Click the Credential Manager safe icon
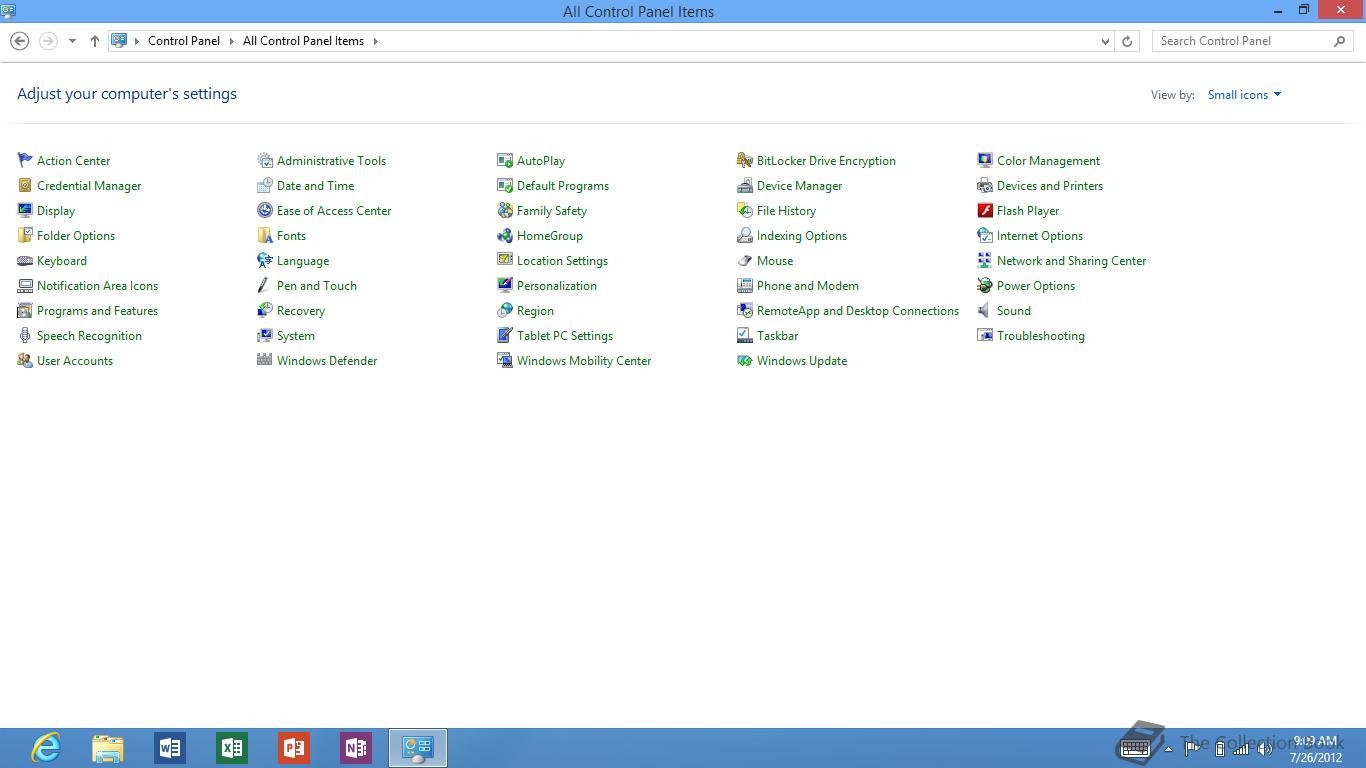Screen dimensions: 1366x768 (x=25, y=185)
